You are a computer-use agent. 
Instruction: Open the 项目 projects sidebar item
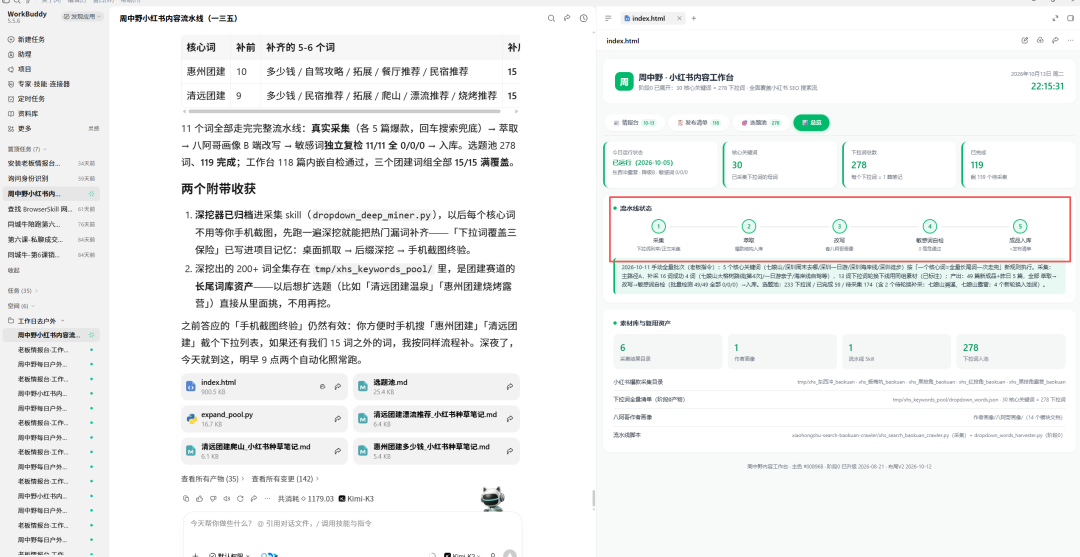[24, 69]
